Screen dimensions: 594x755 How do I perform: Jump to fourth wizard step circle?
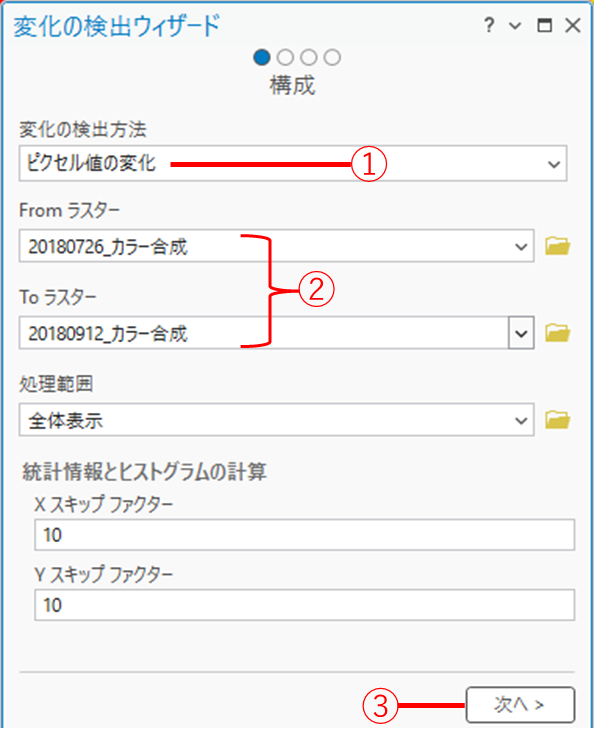(x=332, y=57)
